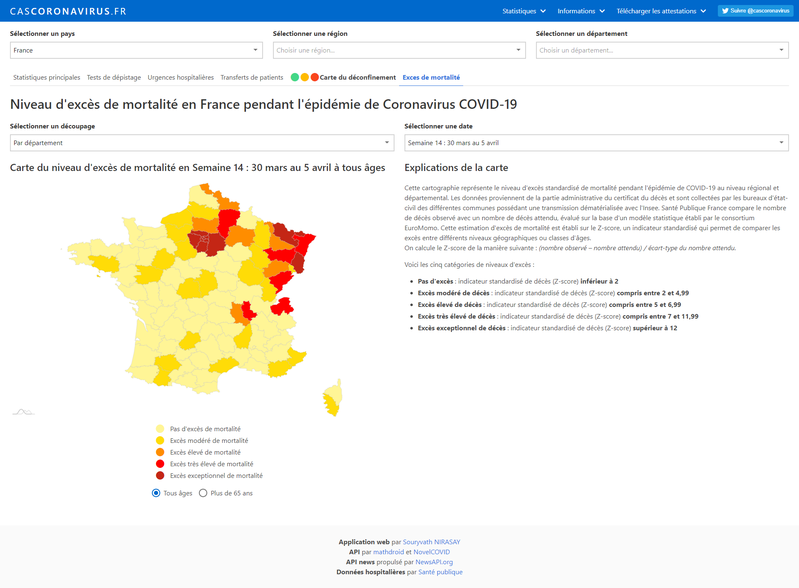Viewport: 799px width, 588px height.
Task: Expand the date selector 'Semaine 14'
Action: coord(596,143)
